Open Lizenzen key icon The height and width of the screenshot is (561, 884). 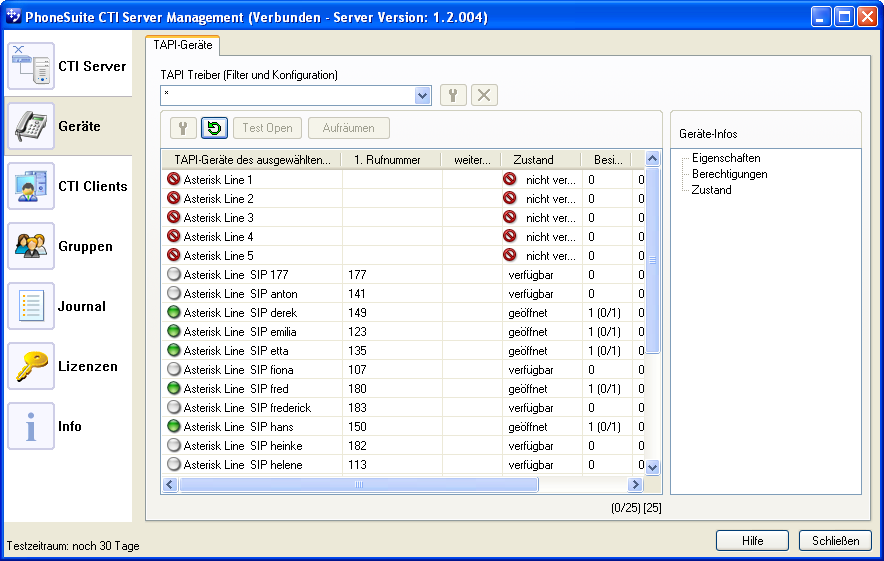pos(31,367)
